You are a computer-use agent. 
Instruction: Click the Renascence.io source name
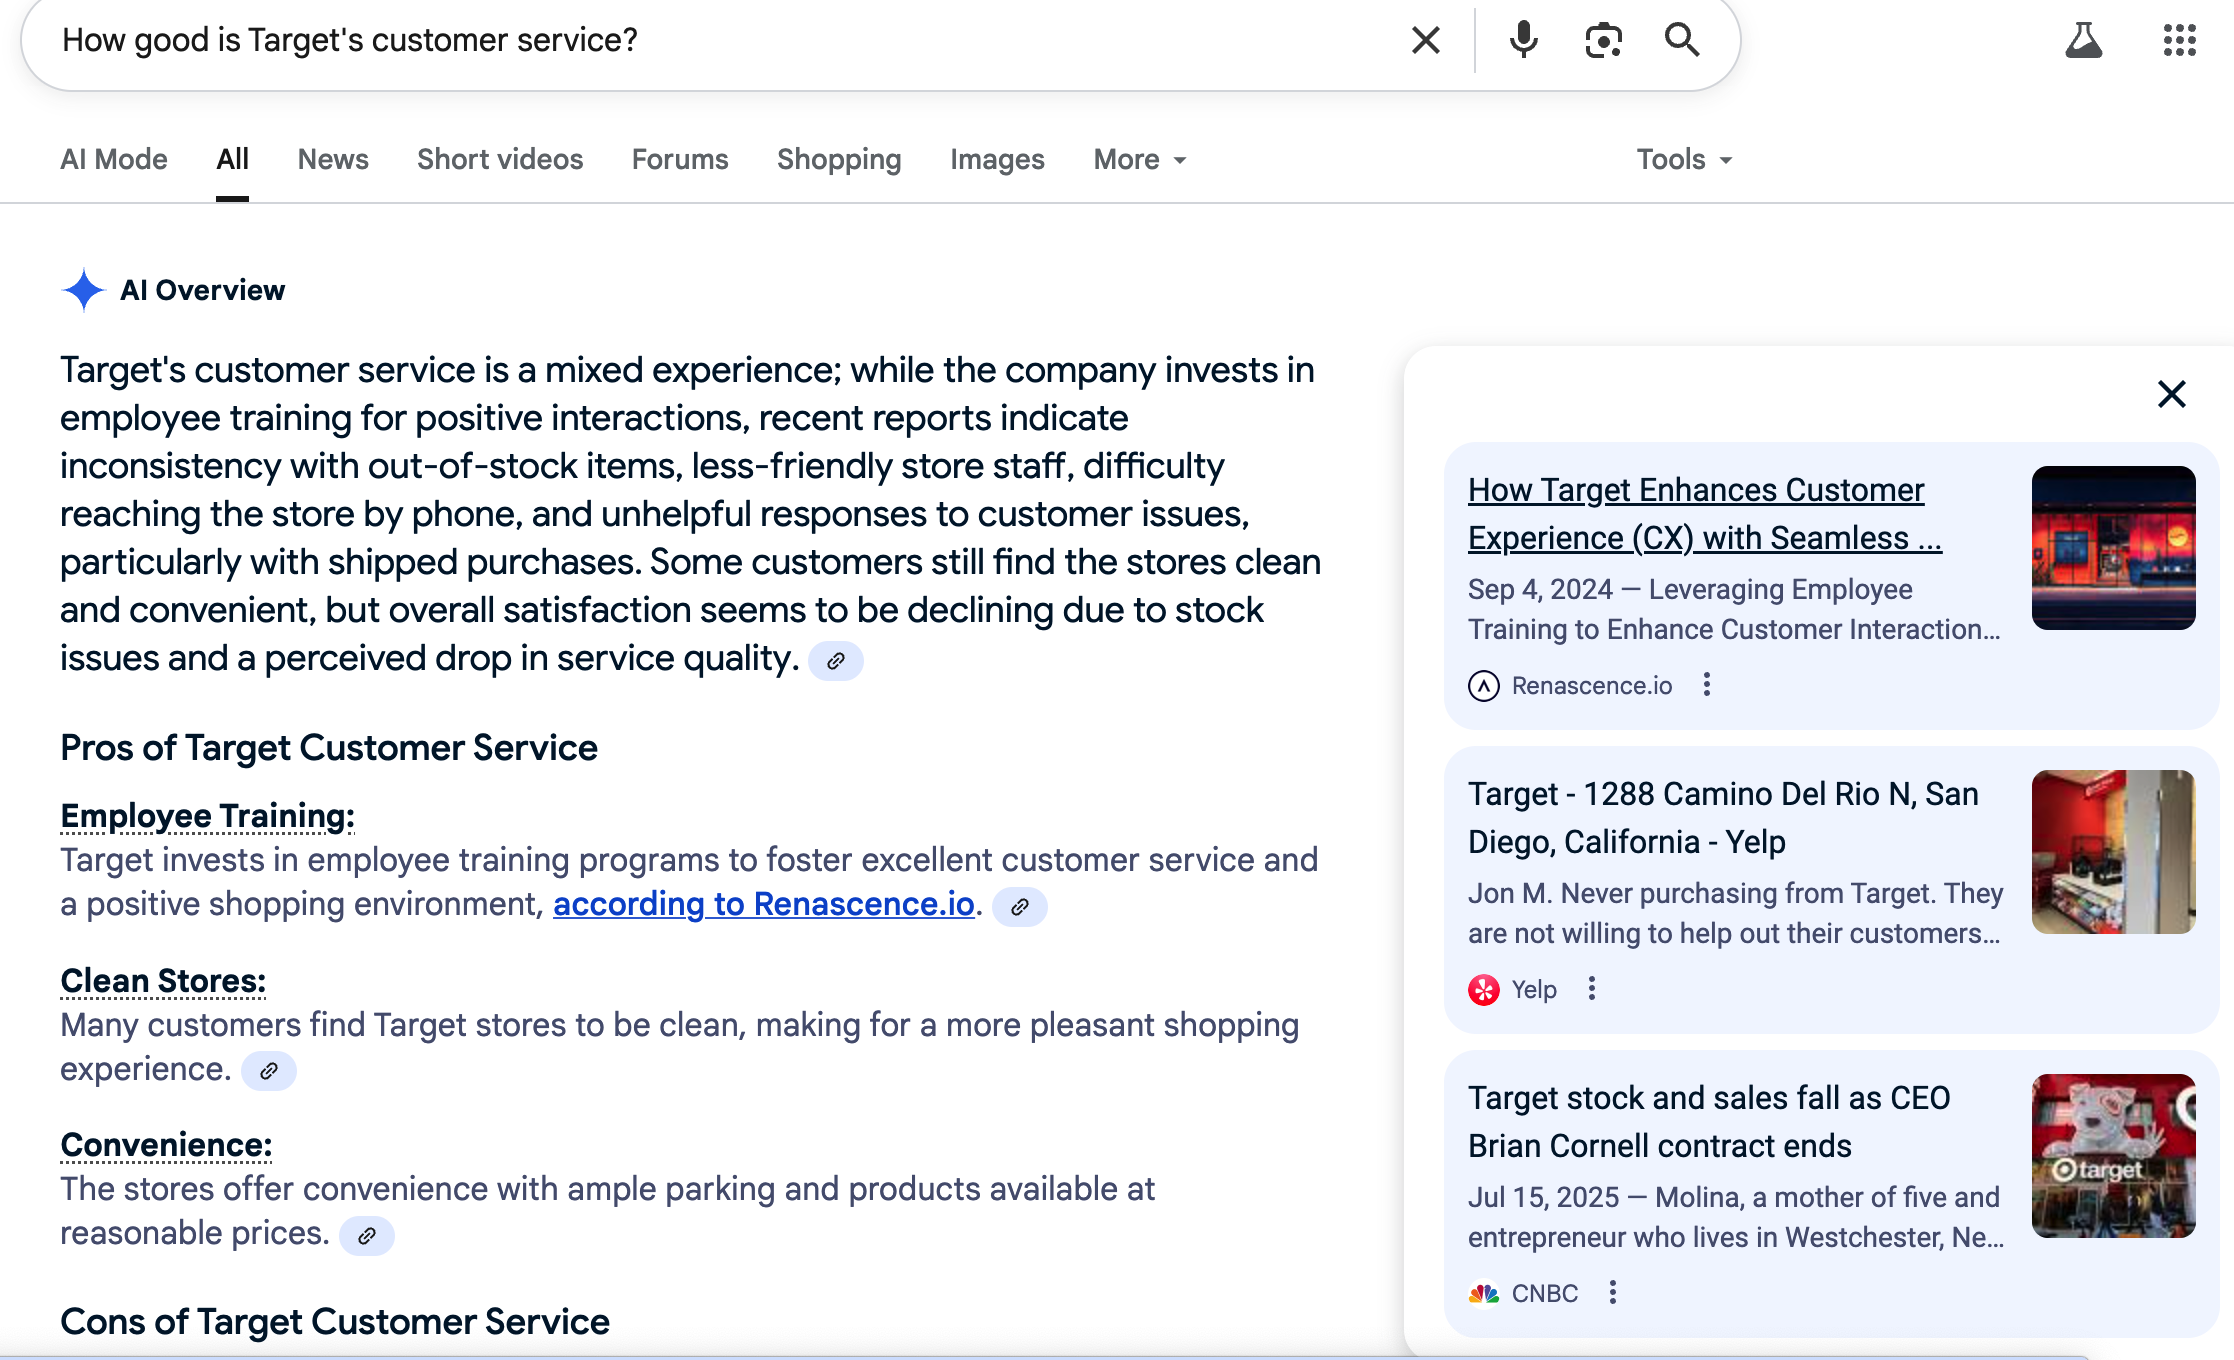pos(1591,686)
